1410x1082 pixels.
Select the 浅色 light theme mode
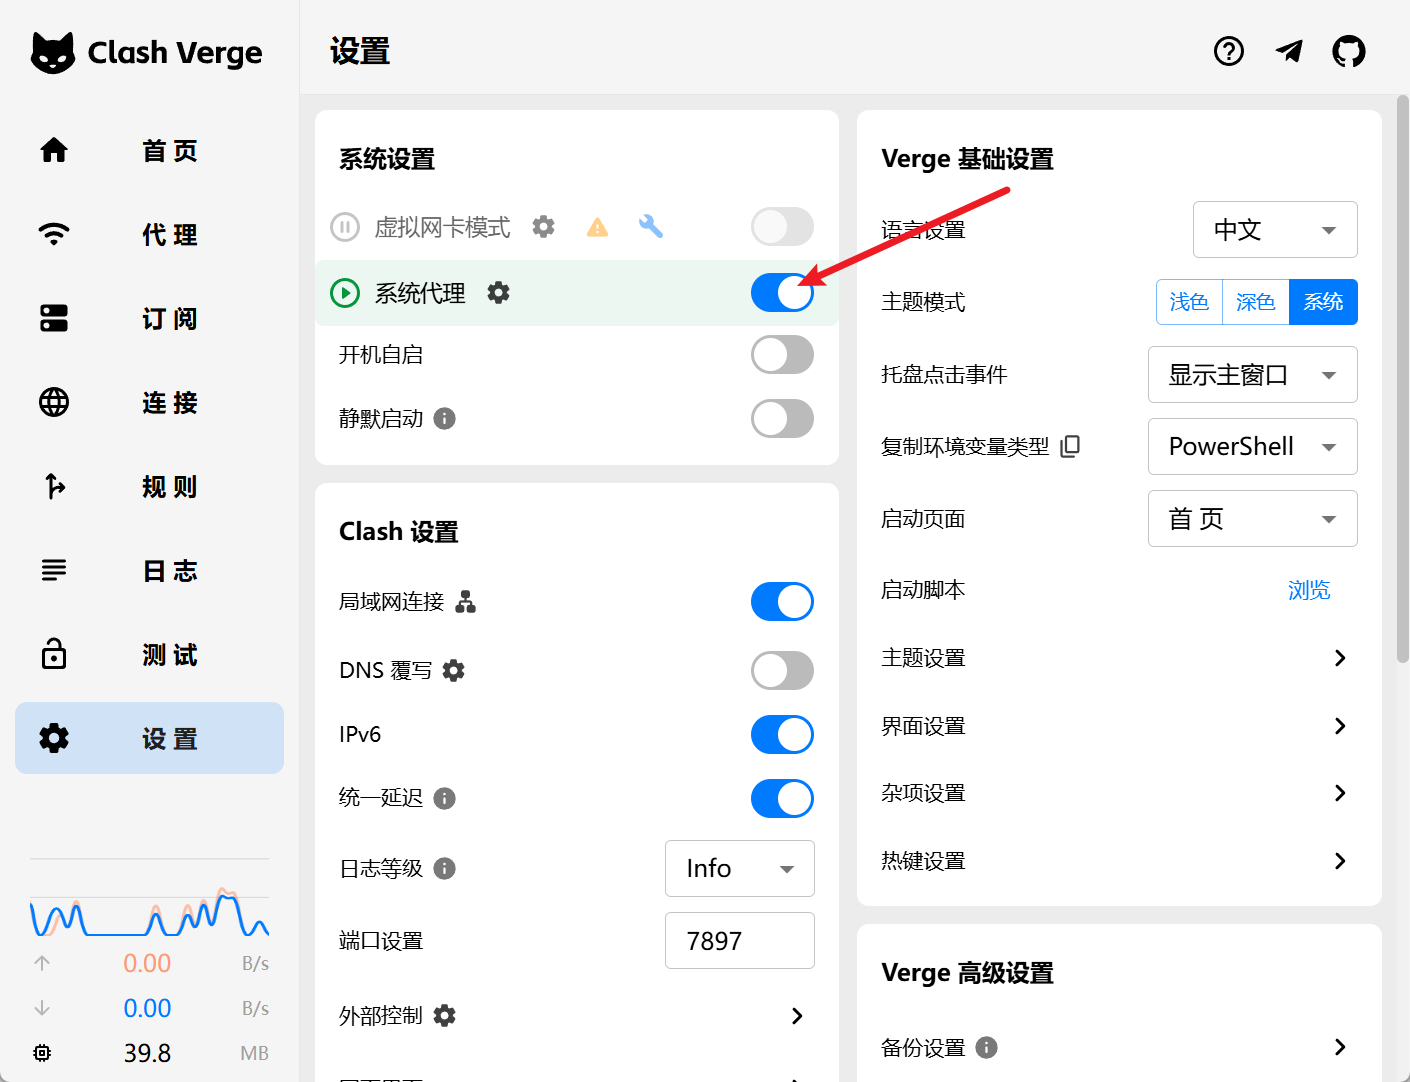click(1189, 302)
